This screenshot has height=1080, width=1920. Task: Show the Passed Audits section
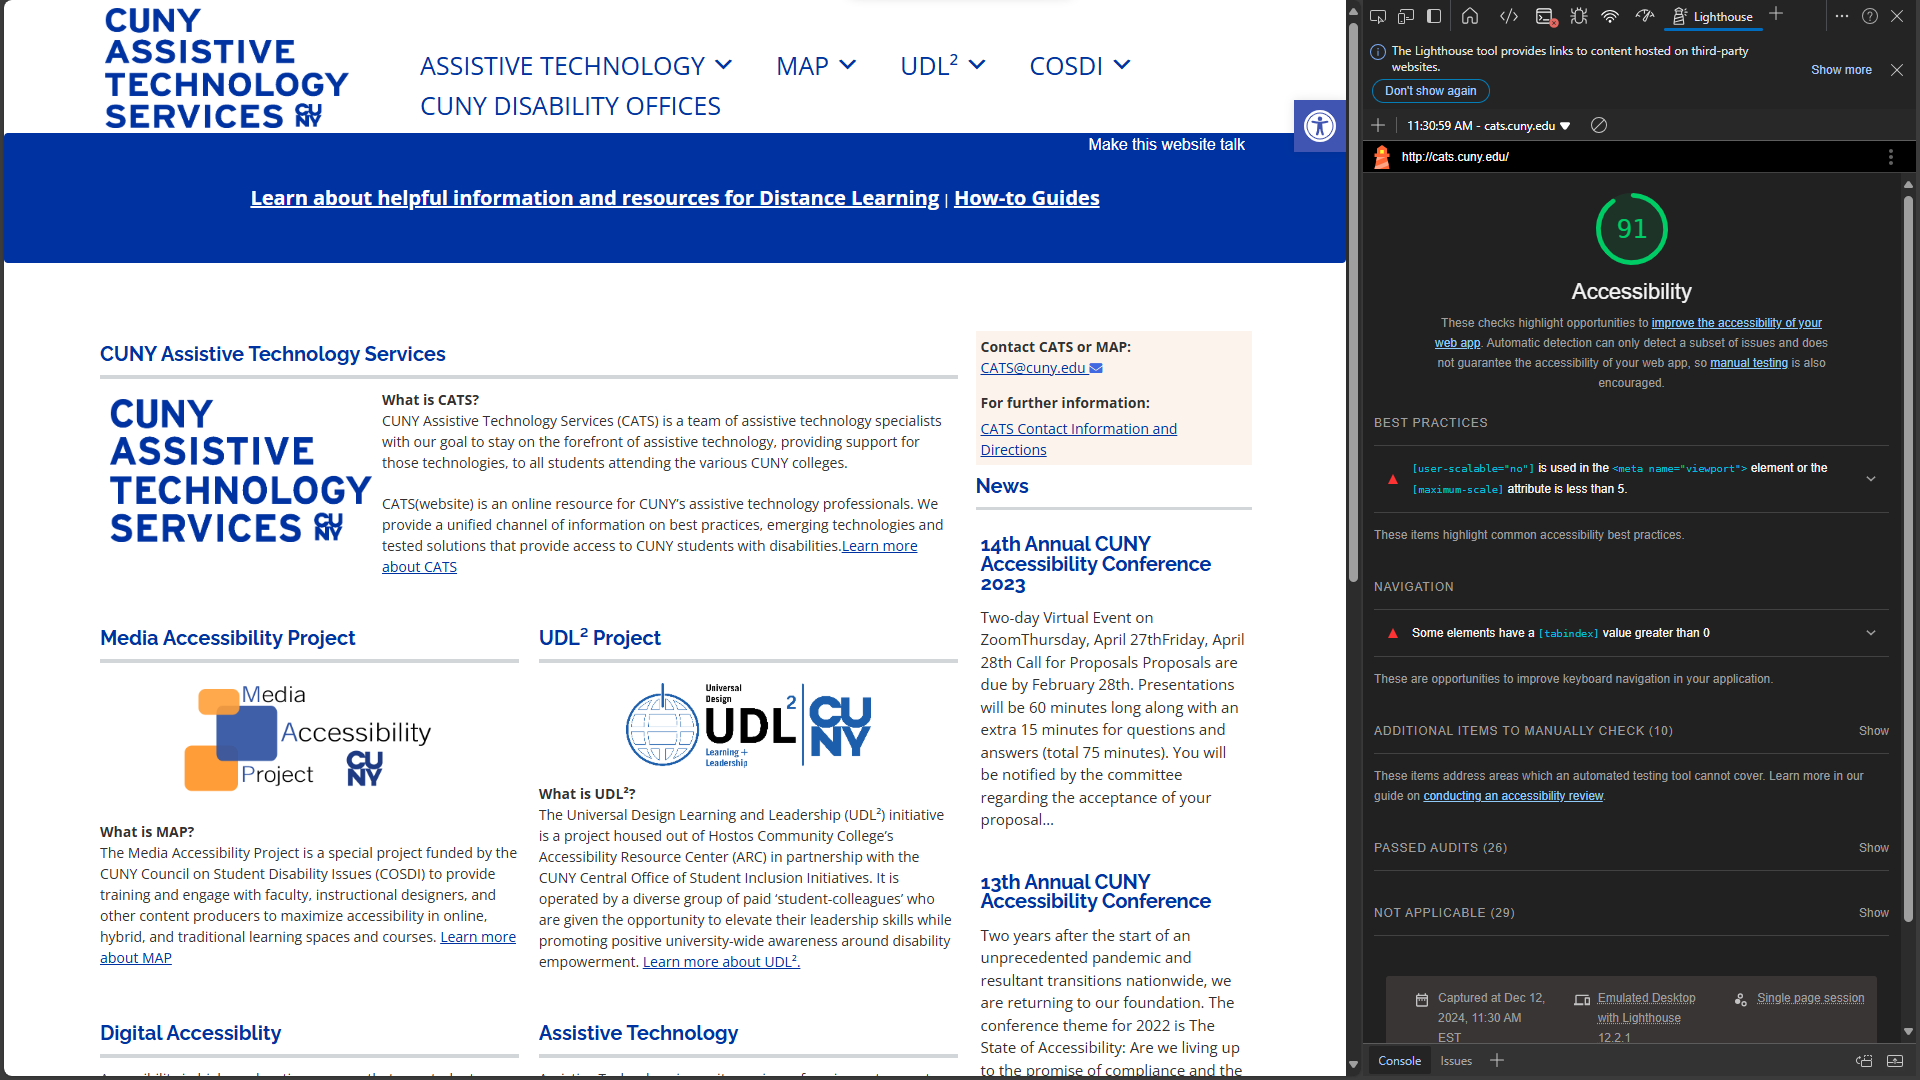(1873, 848)
